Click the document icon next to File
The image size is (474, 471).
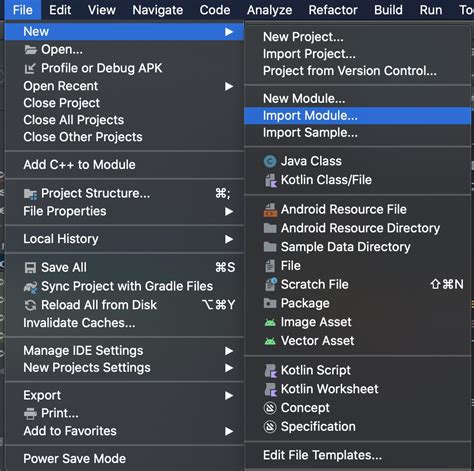(x=270, y=266)
